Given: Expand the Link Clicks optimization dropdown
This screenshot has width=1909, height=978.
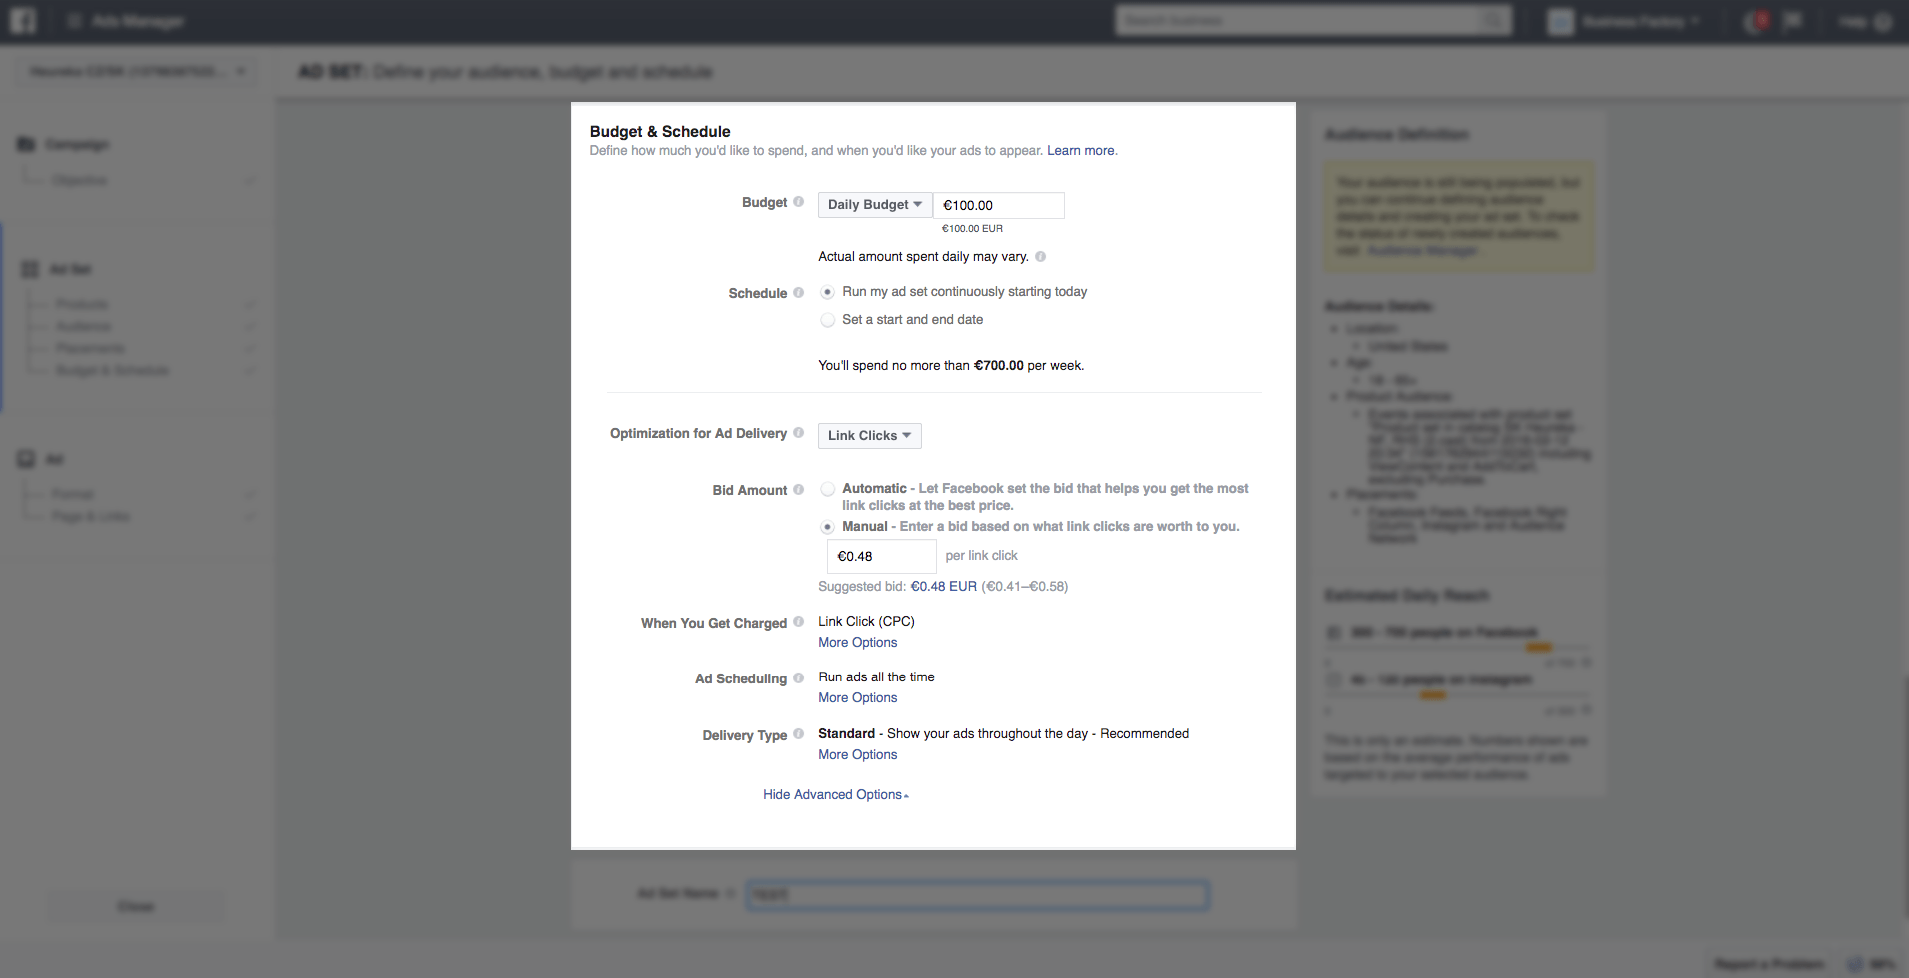Looking at the screenshot, I should [869, 436].
